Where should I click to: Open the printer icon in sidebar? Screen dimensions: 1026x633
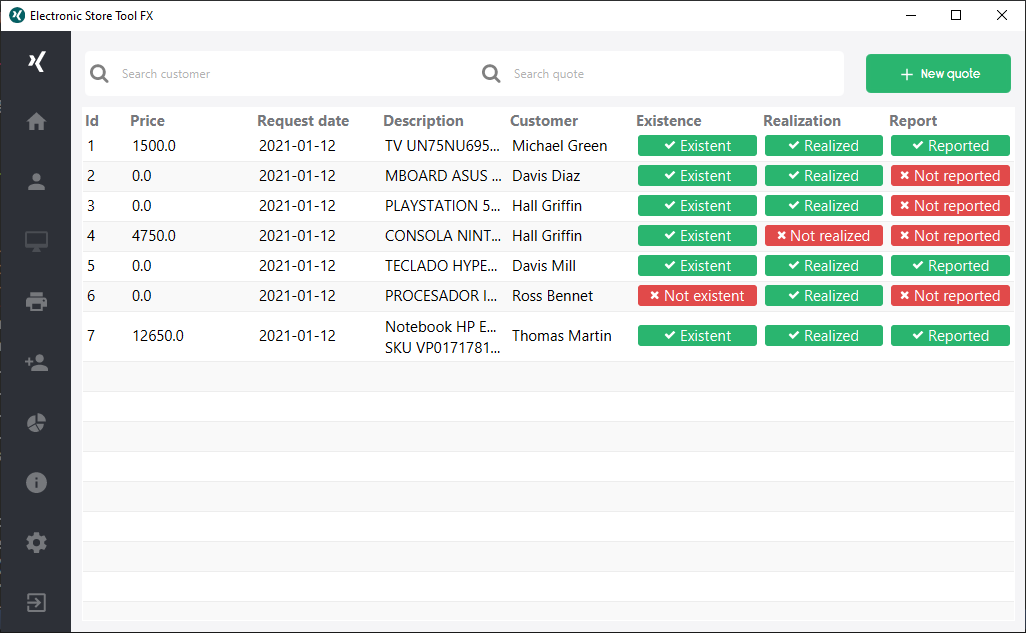pos(36,302)
